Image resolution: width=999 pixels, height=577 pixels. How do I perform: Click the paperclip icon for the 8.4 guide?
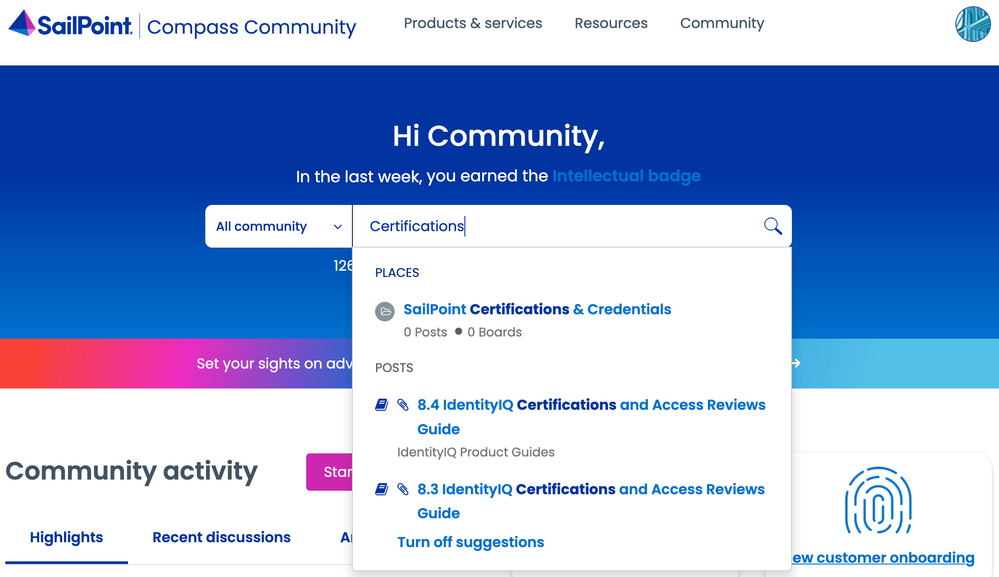(403, 405)
